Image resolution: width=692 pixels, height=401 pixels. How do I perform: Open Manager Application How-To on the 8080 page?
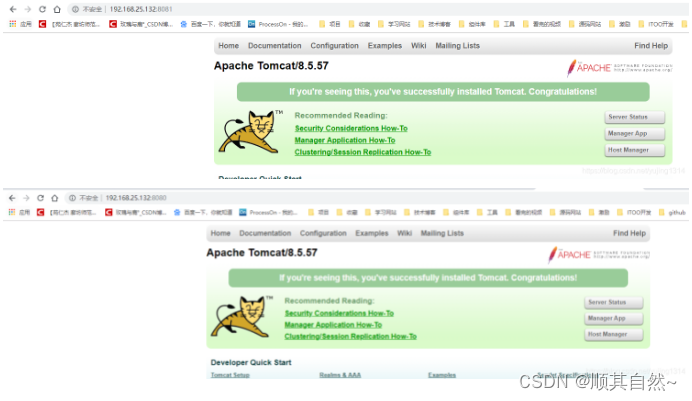tap(333, 325)
